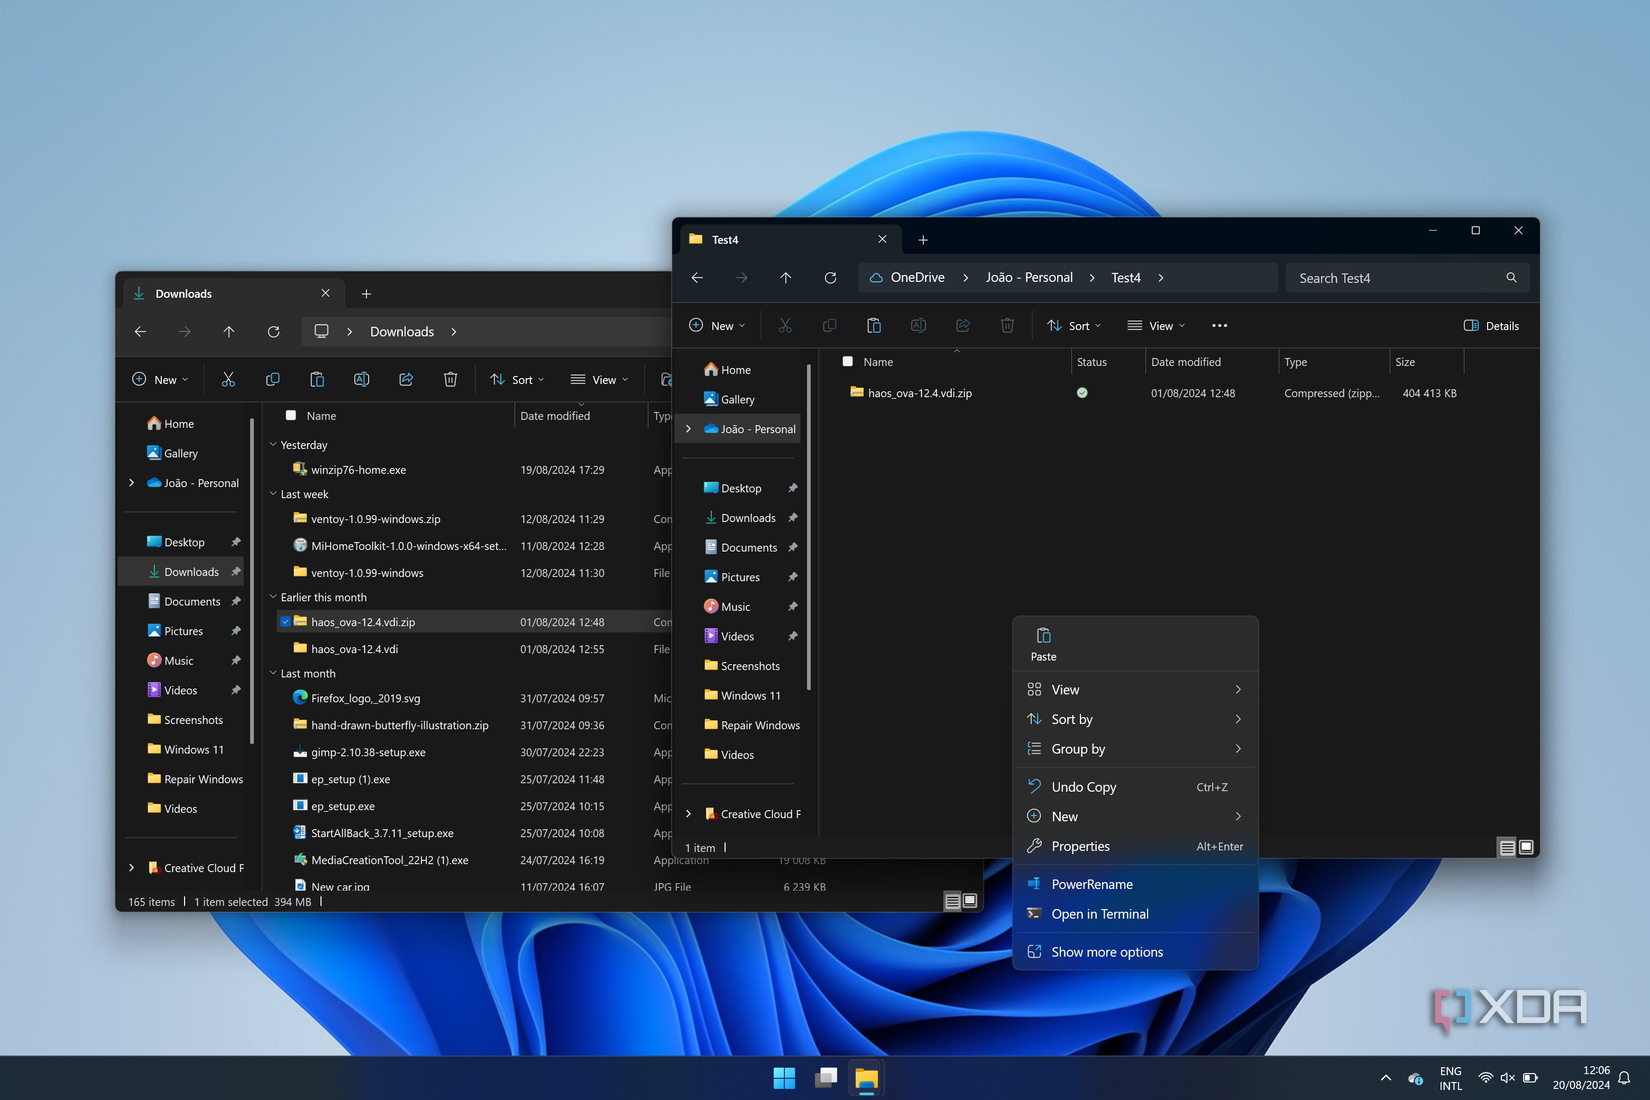Open See more menu in Test4 toolbar

(x=1219, y=326)
